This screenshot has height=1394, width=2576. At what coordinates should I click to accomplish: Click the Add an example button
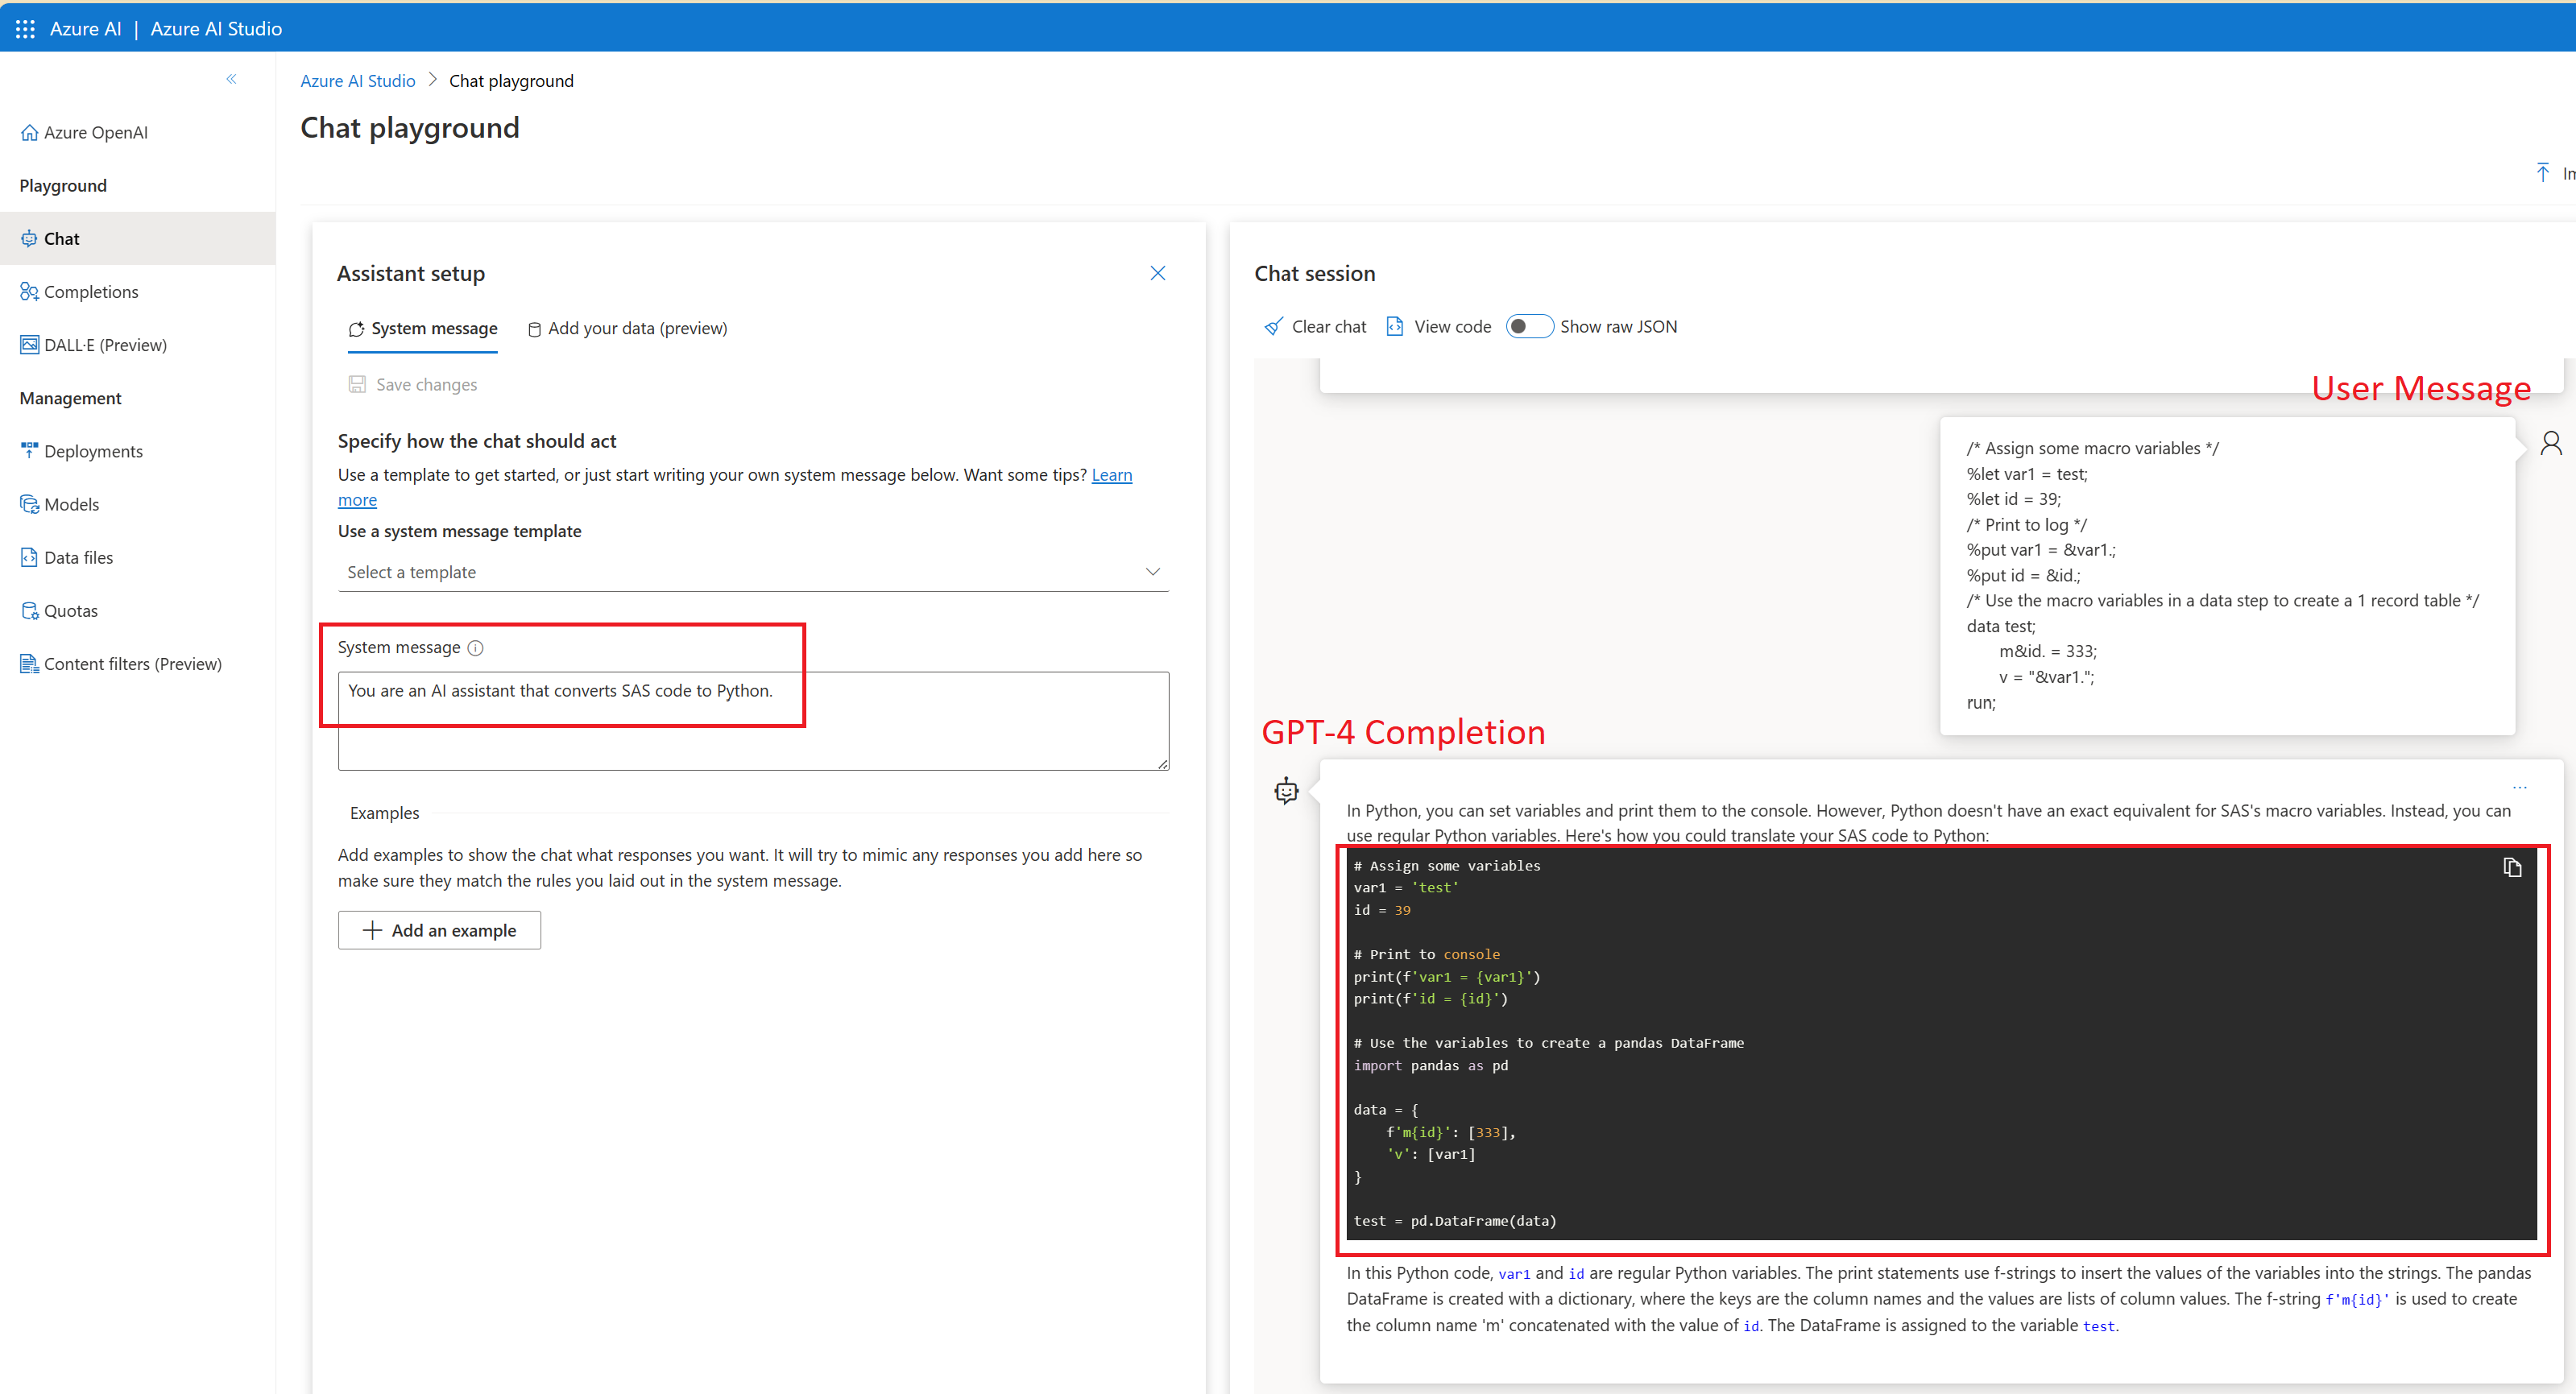click(439, 930)
